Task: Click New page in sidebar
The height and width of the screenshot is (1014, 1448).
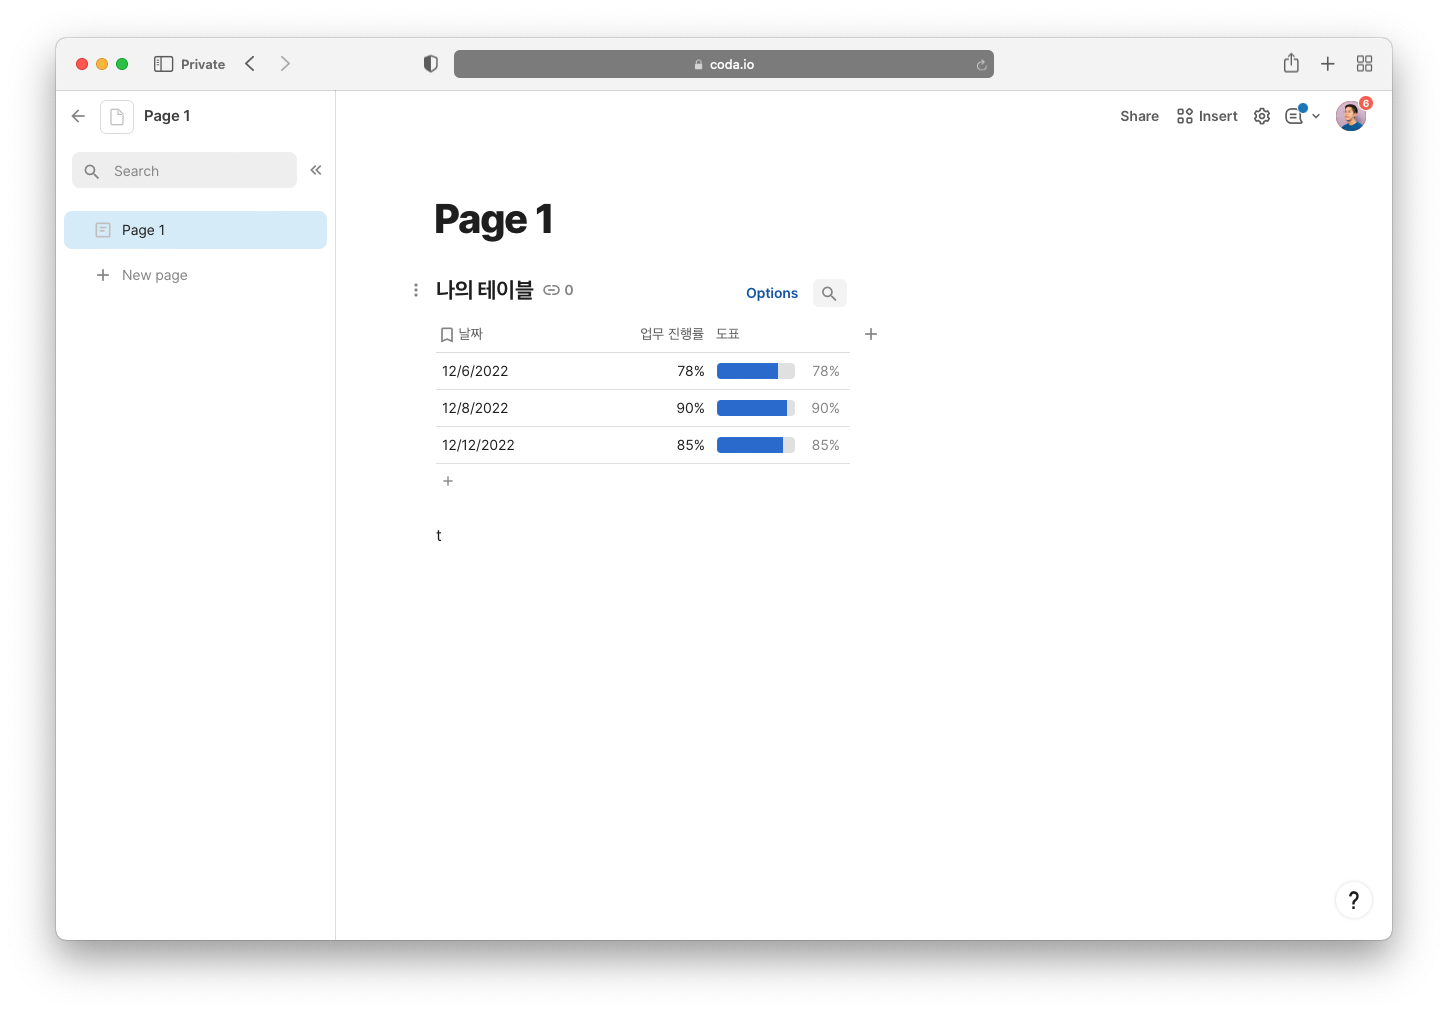Action: (155, 275)
